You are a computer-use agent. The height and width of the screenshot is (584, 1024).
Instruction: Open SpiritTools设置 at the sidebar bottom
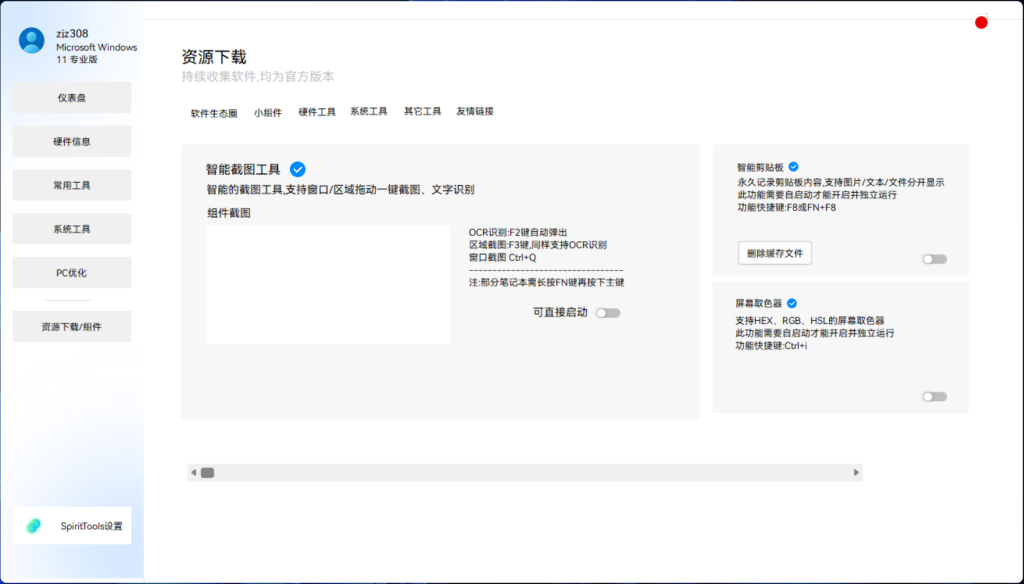pyautogui.click(x=71, y=525)
